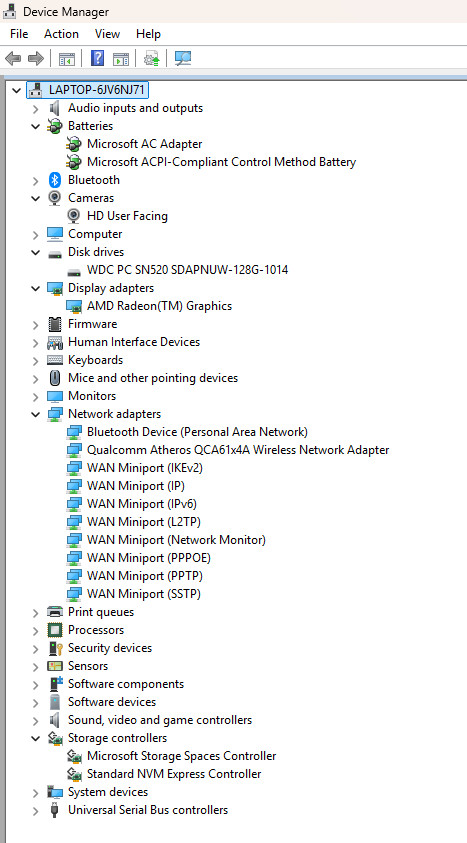Click the Forward arrow toolbar icon
467x843 pixels.
coord(35,58)
